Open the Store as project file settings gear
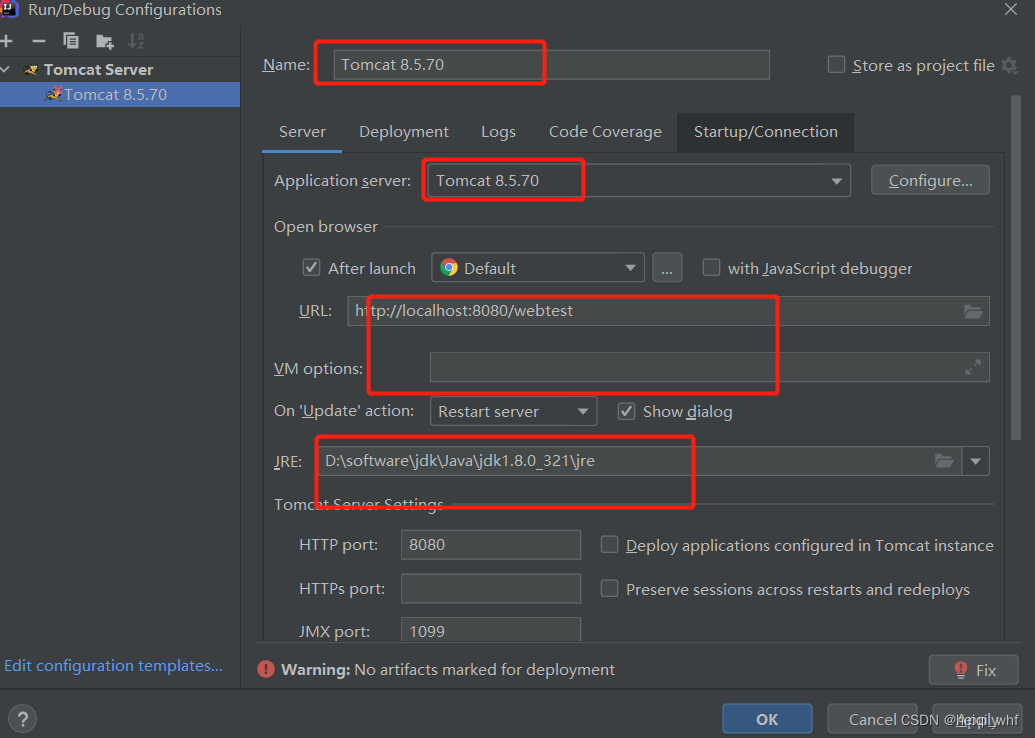Screen dimensions: 1035x738 tap(1009, 65)
